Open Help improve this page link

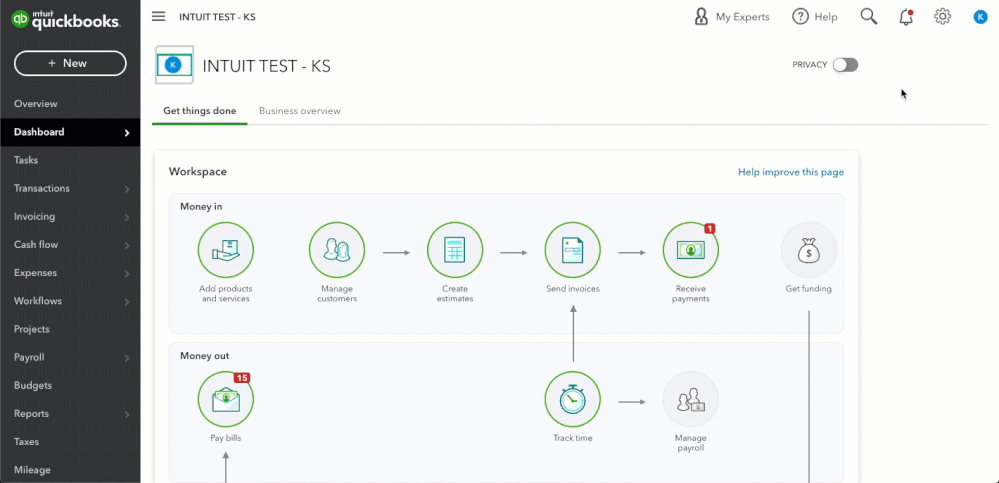(791, 172)
